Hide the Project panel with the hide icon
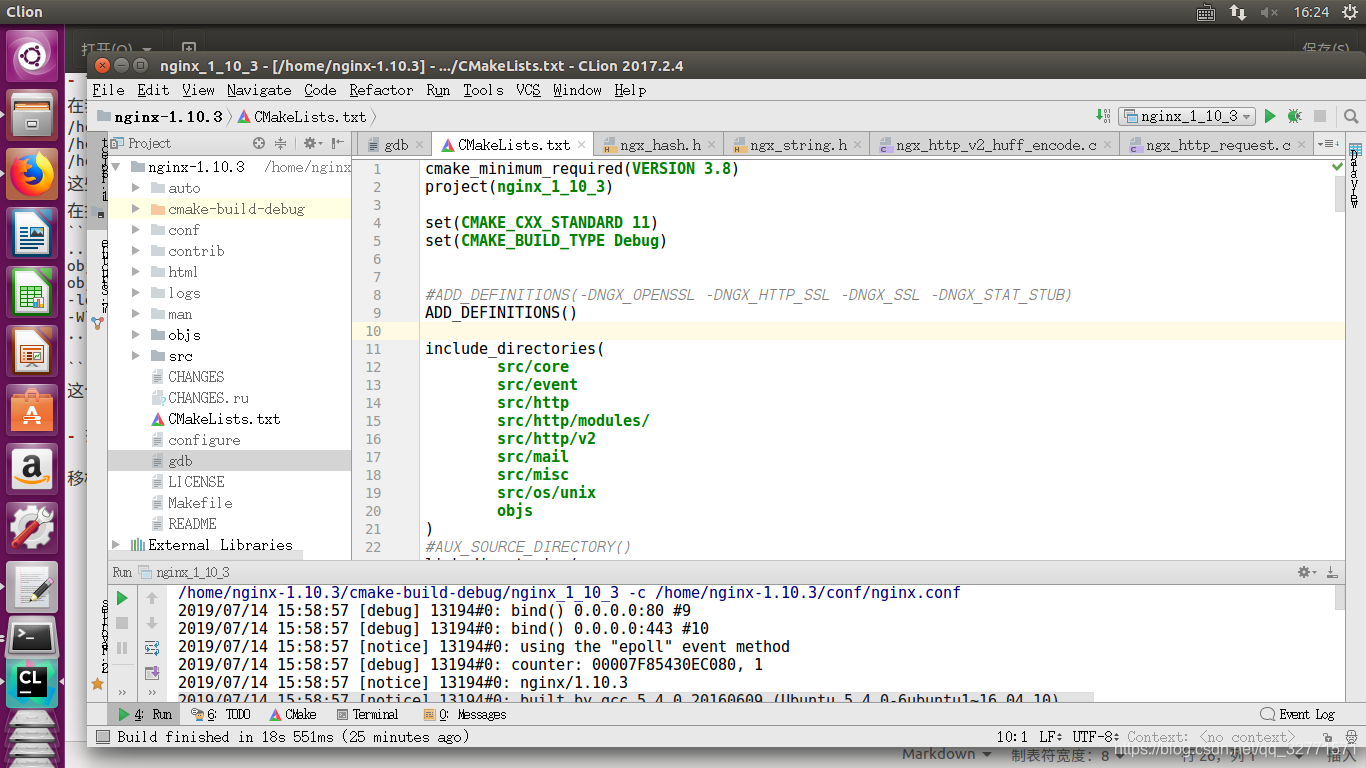Viewport: 1366px width, 768px height. 338,143
